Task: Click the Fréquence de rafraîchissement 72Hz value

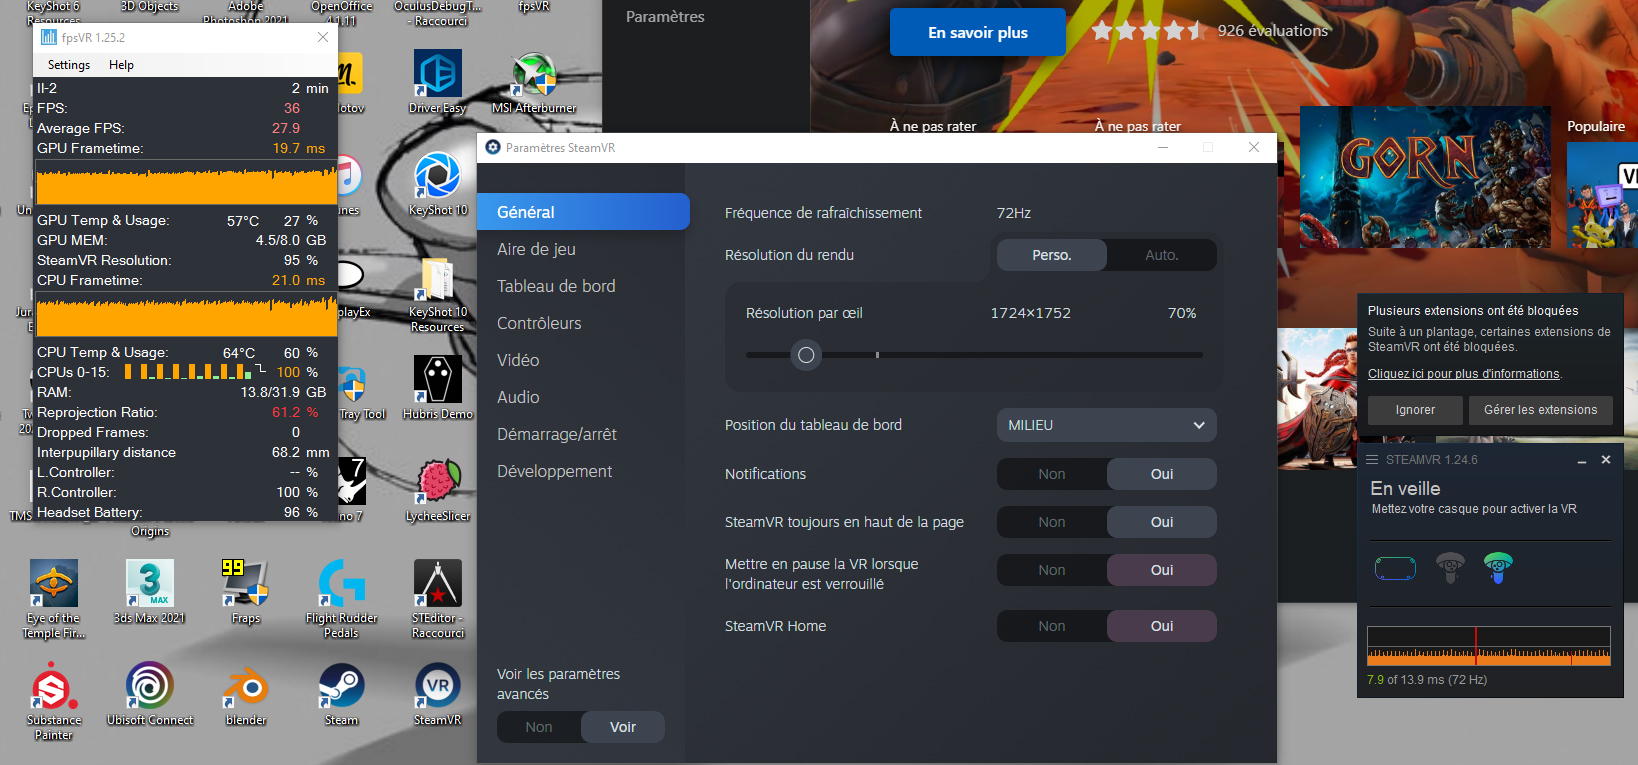Action: point(1014,213)
